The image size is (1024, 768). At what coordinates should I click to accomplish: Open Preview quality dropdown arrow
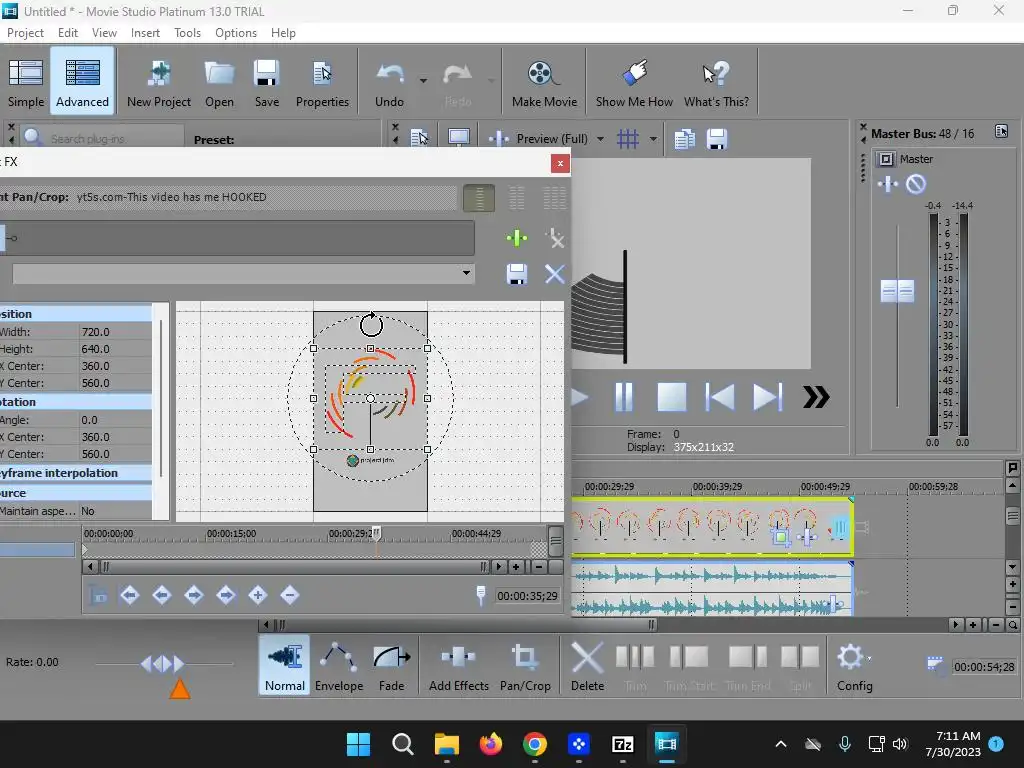pos(600,138)
